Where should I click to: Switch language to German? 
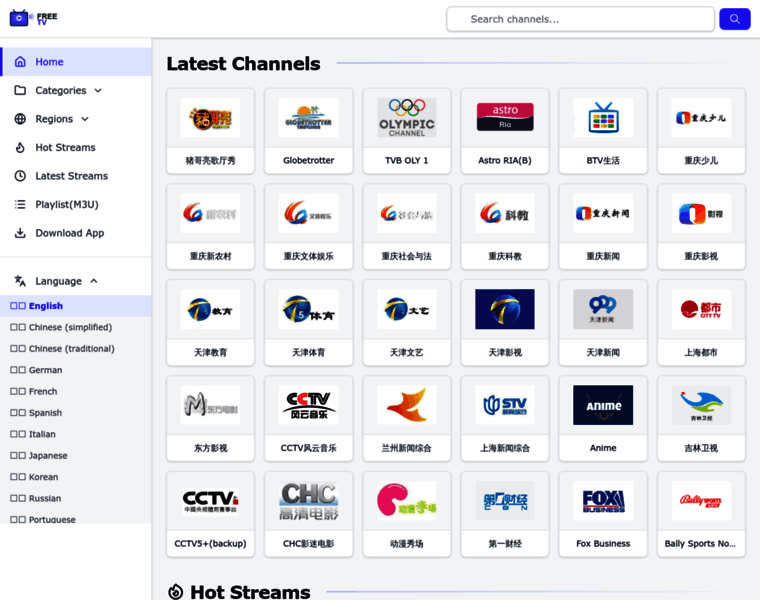[x=76, y=370]
